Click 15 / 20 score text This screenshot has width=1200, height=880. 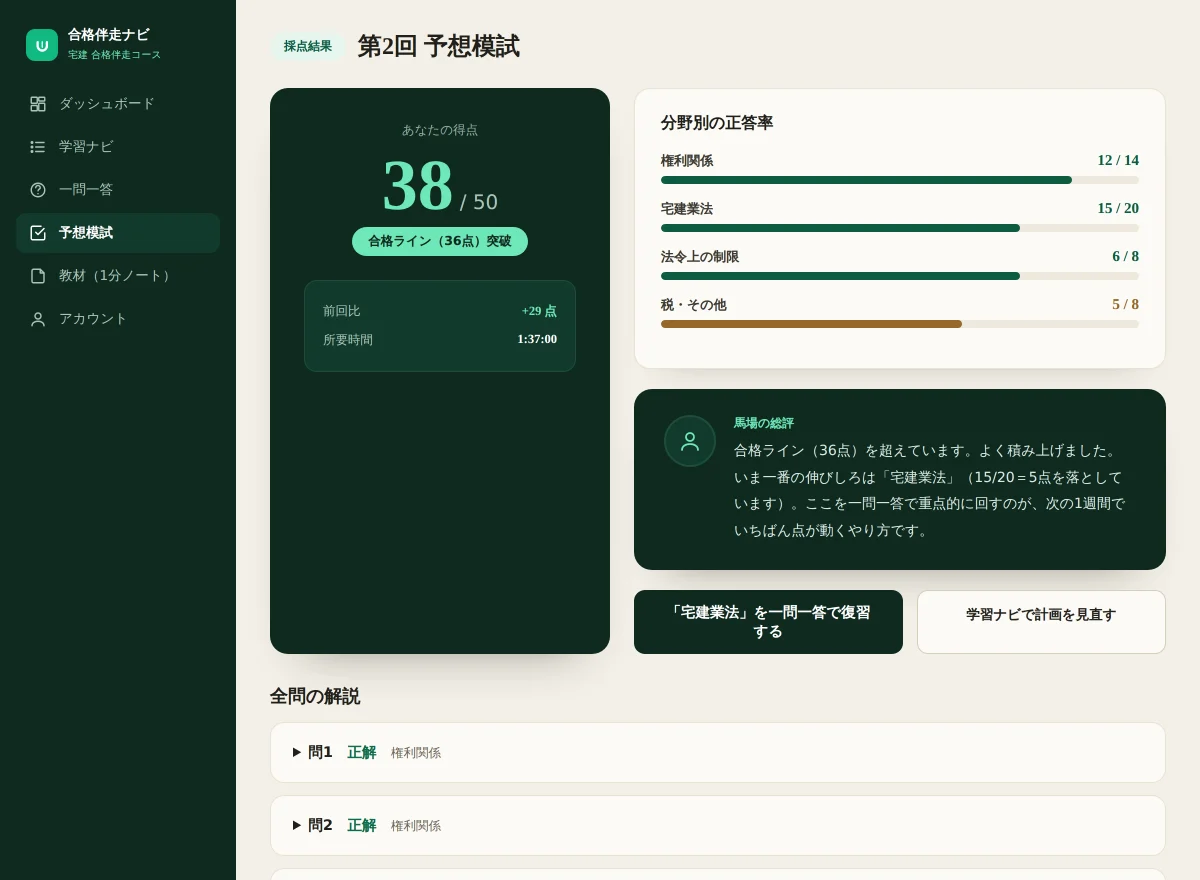1118,208
